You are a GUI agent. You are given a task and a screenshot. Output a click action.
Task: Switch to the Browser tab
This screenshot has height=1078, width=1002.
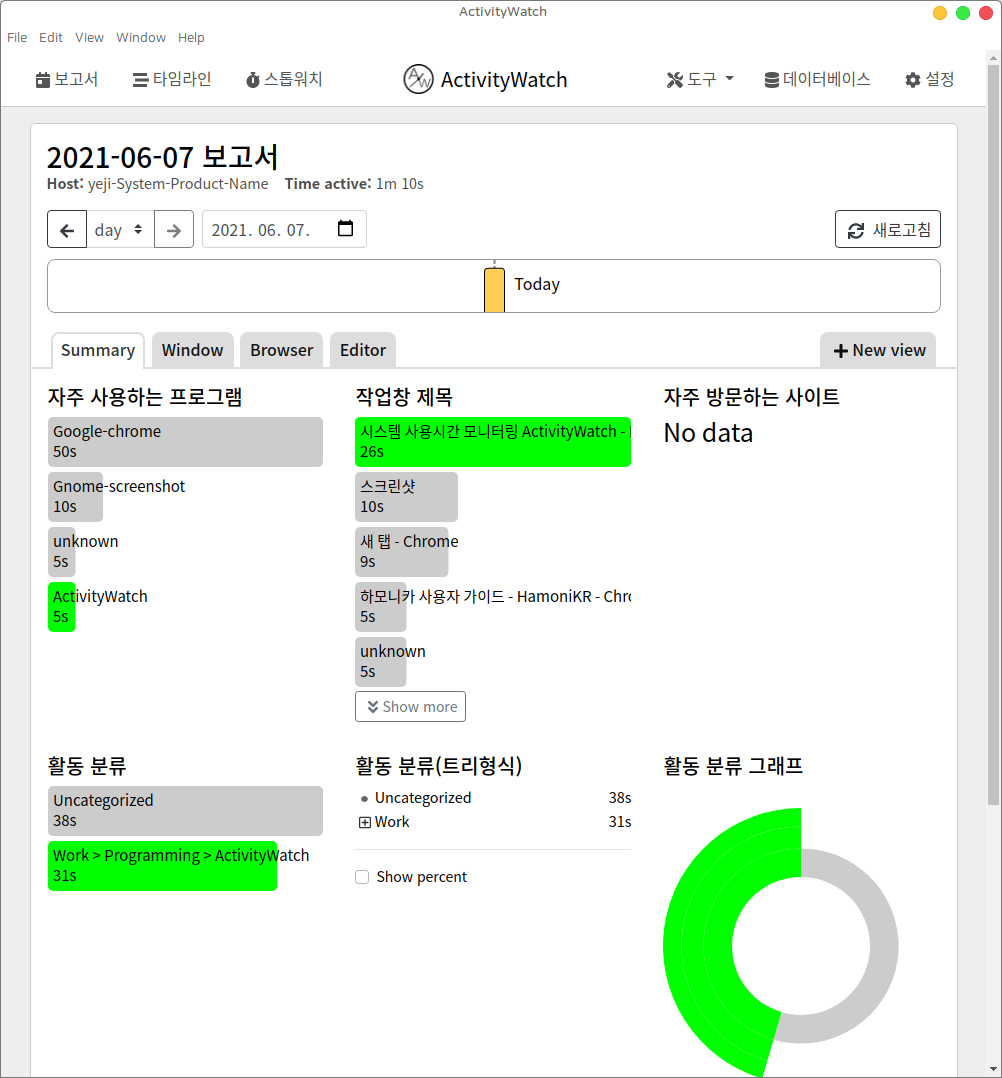[281, 351]
